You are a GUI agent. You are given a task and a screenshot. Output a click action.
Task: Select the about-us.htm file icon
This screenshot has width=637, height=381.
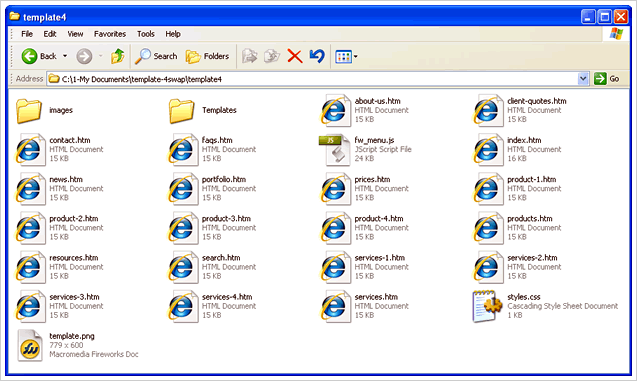pyautogui.click(x=335, y=110)
